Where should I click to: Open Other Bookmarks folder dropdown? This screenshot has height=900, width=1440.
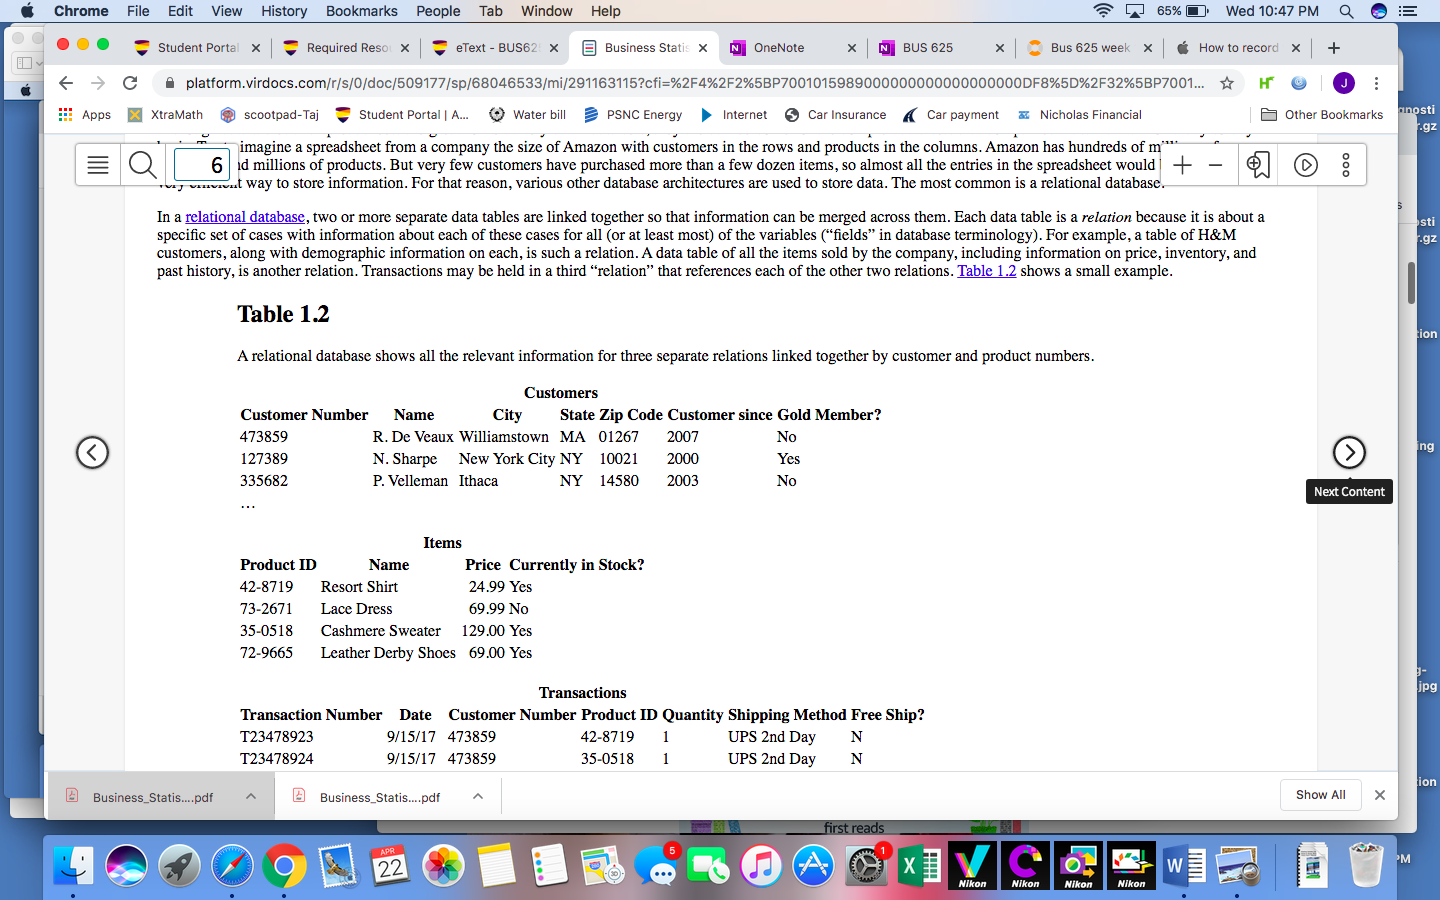[x=1322, y=115]
